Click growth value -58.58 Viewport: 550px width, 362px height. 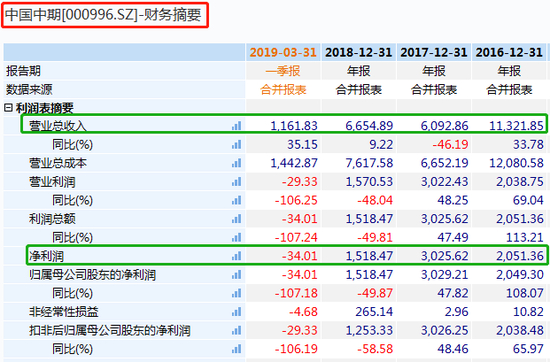pos(375,349)
